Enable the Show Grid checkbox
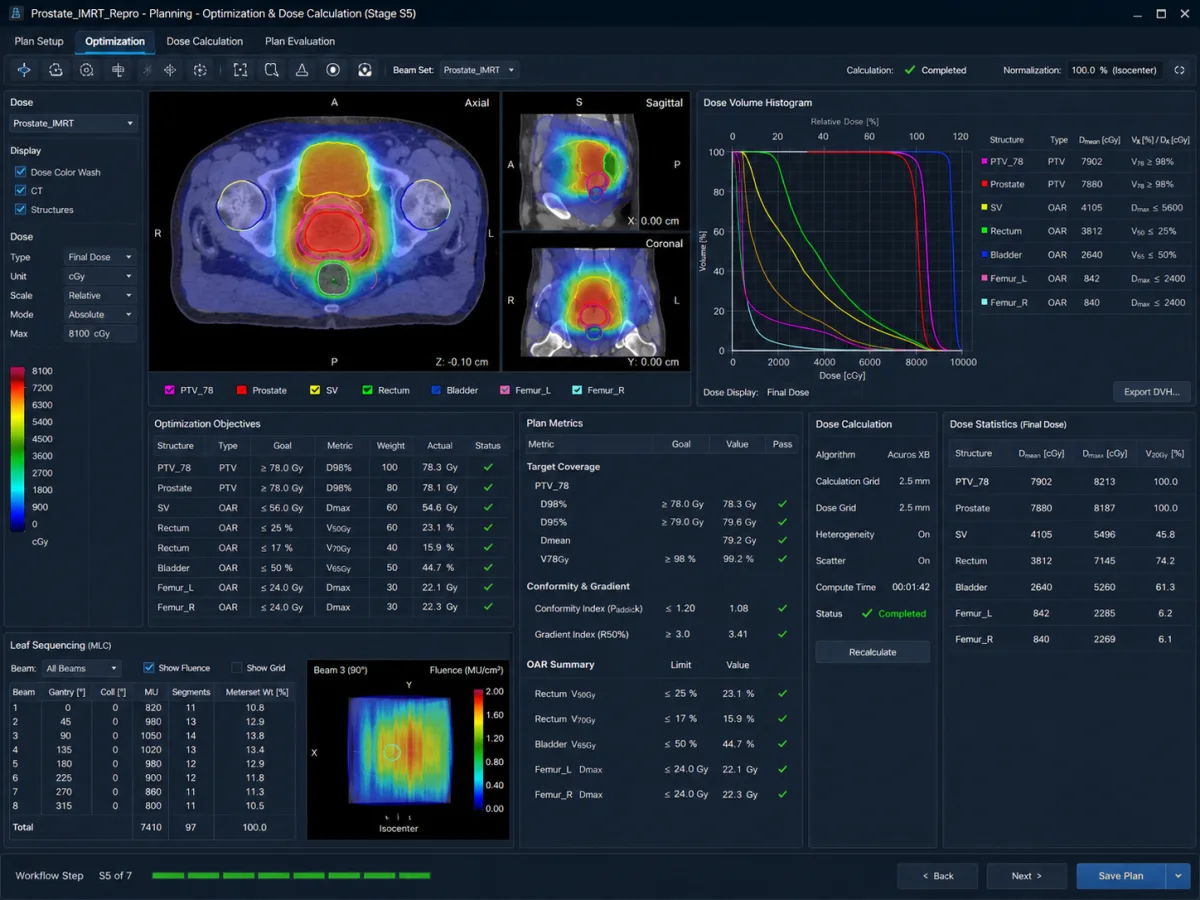Image resolution: width=1200 pixels, height=900 pixels. (x=237, y=668)
